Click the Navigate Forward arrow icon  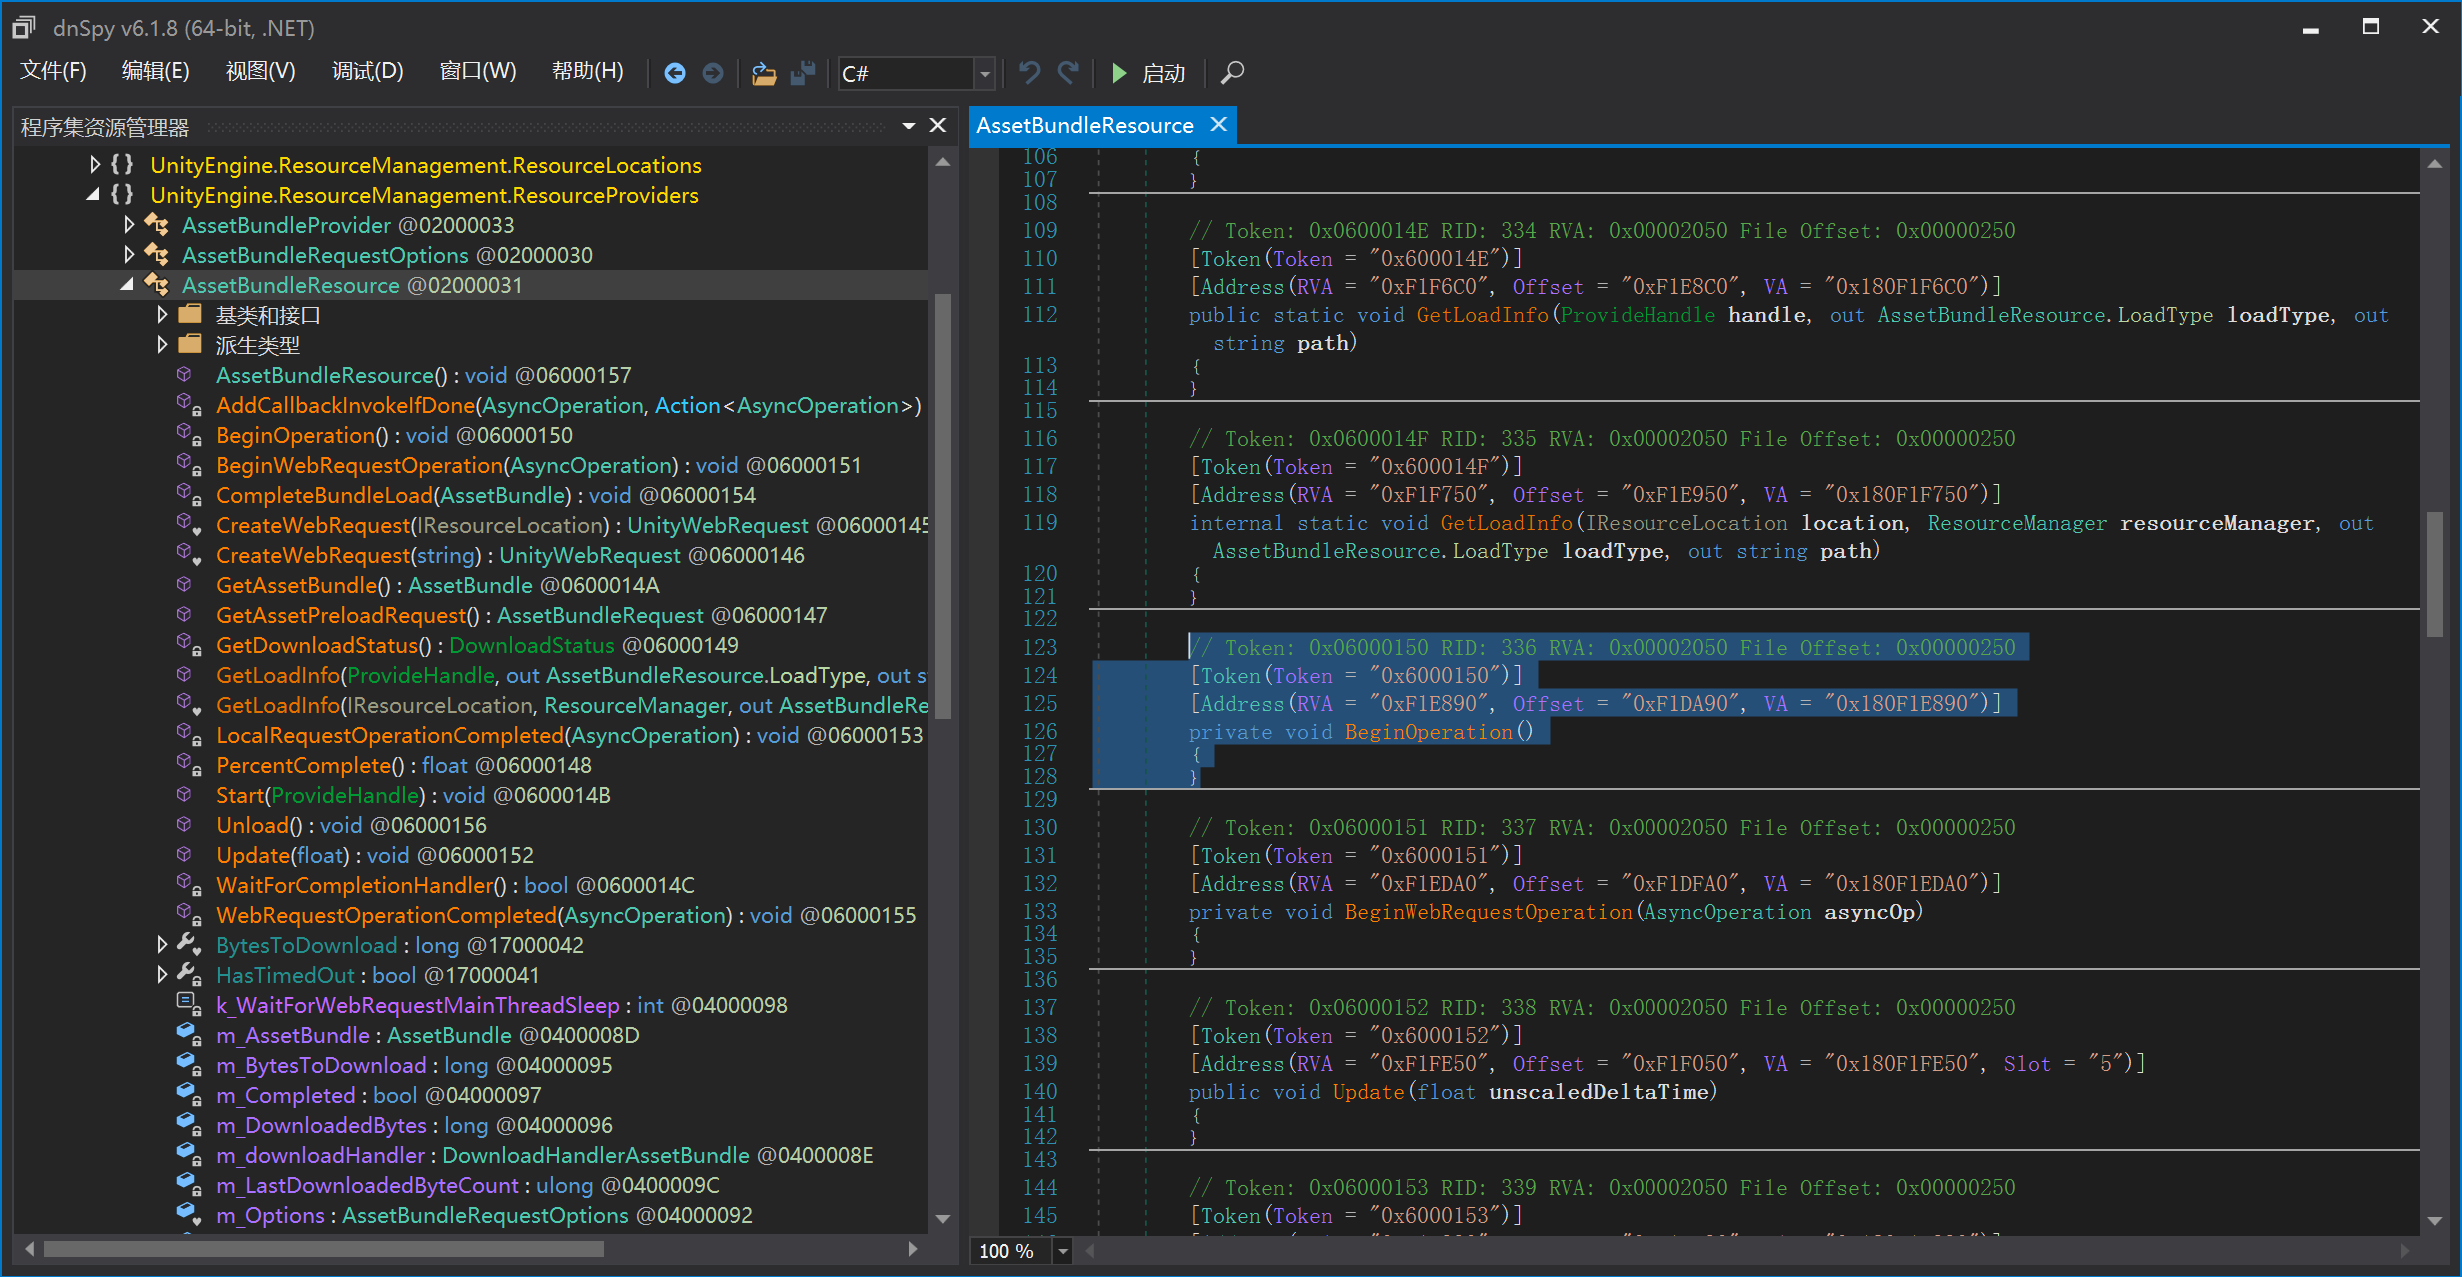point(713,73)
